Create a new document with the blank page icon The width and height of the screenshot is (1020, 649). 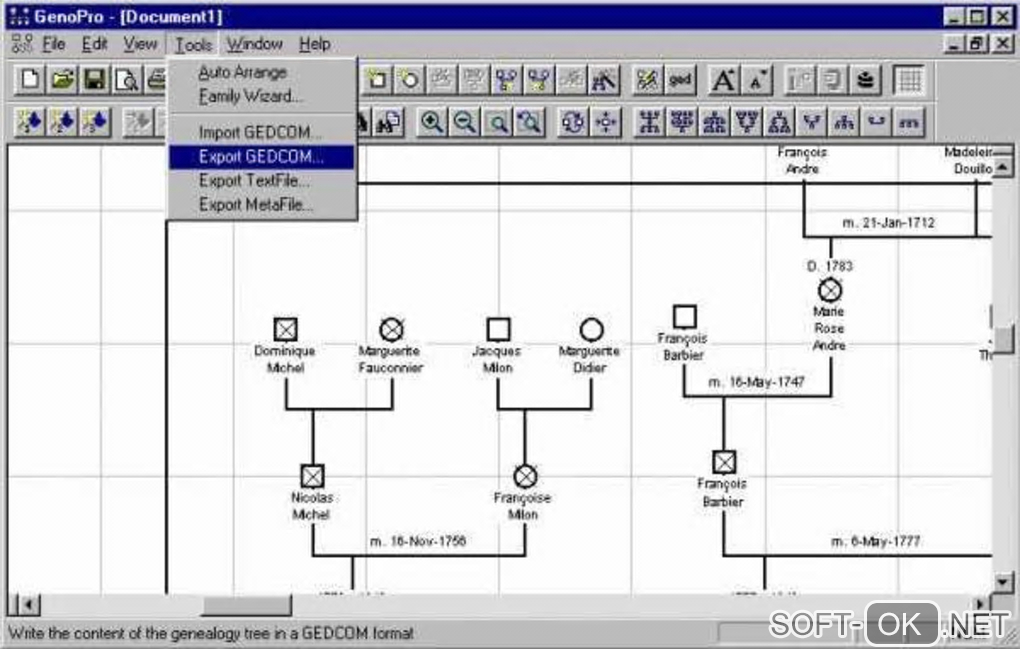(30, 80)
